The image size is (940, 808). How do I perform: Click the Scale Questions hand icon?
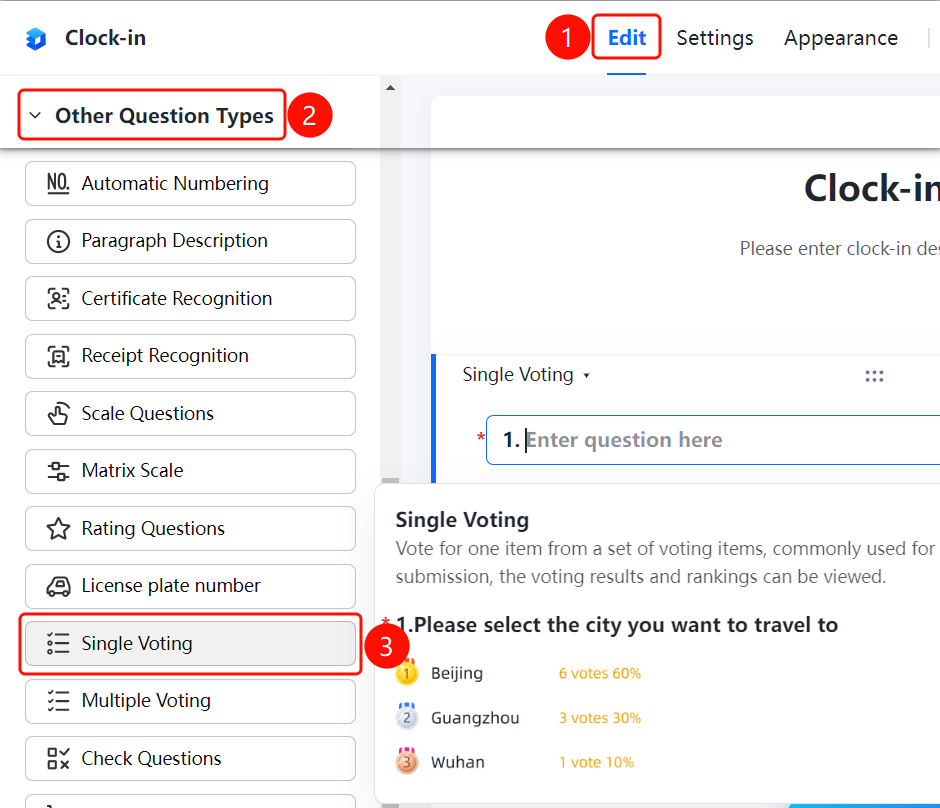coord(58,414)
